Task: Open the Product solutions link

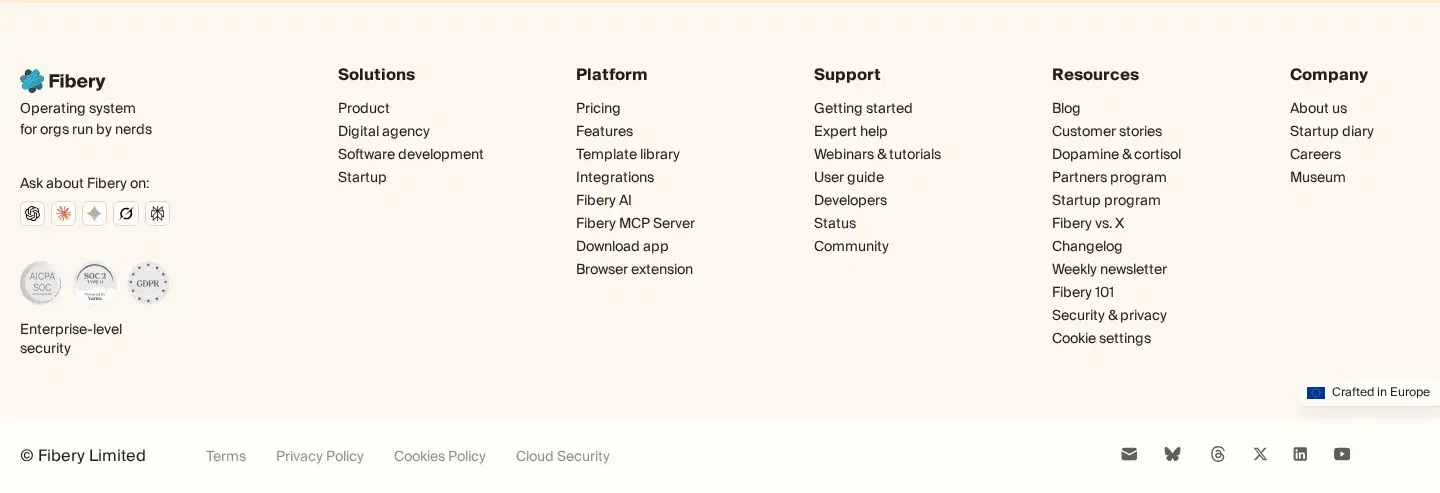Action: (364, 108)
